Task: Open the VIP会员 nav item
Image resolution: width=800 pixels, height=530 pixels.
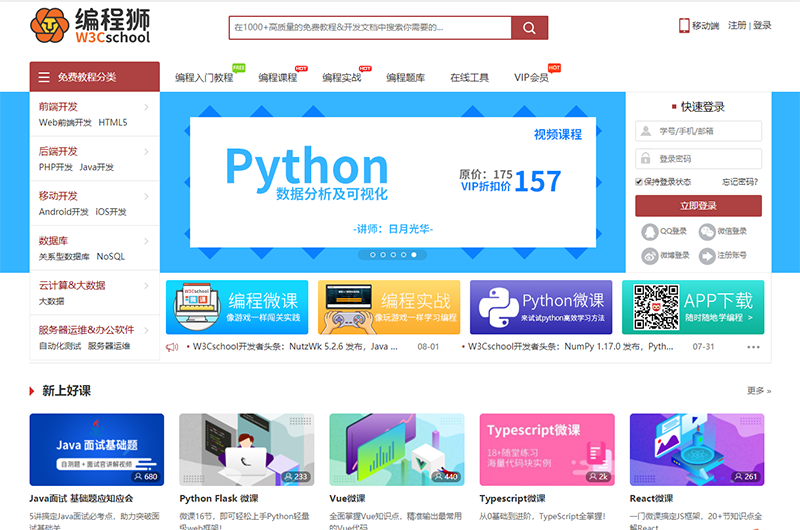Action: (x=531, y=78)
